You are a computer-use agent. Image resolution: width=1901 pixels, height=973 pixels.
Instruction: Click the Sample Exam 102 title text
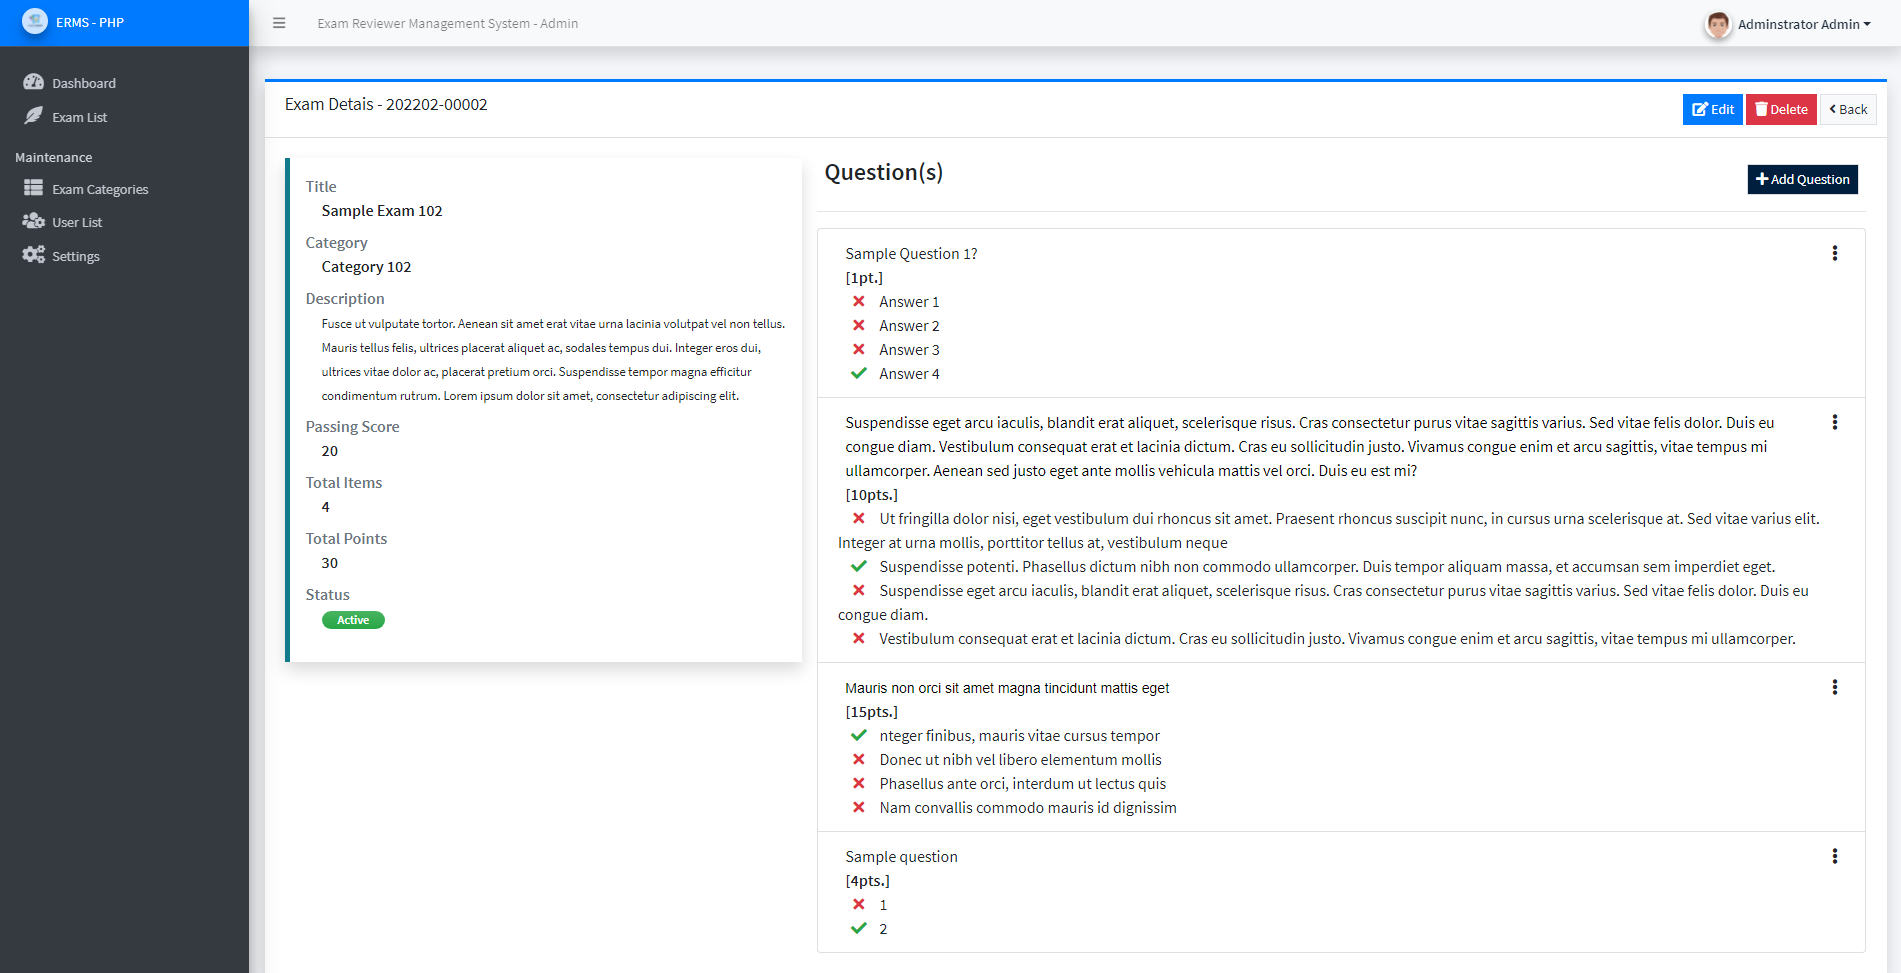382,211
